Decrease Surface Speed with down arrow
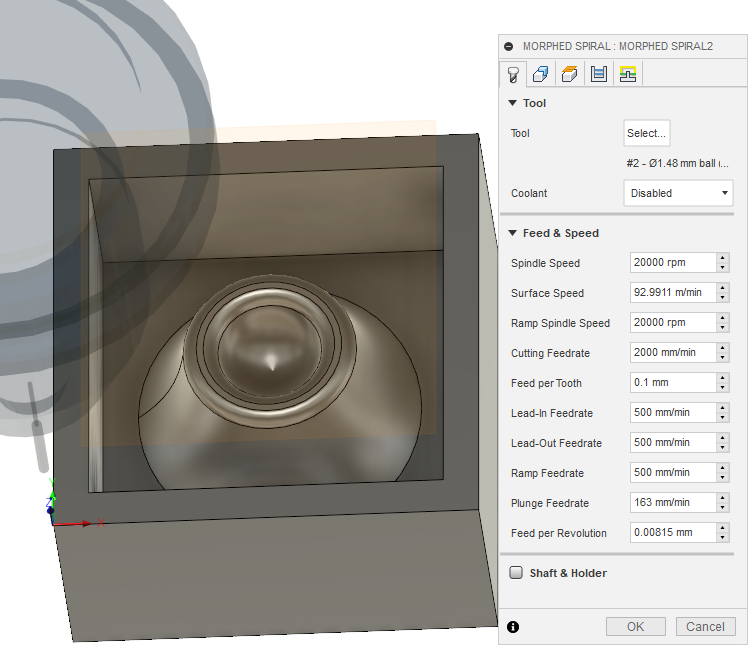Screen dimensions: 756x664 pos(723,298)
